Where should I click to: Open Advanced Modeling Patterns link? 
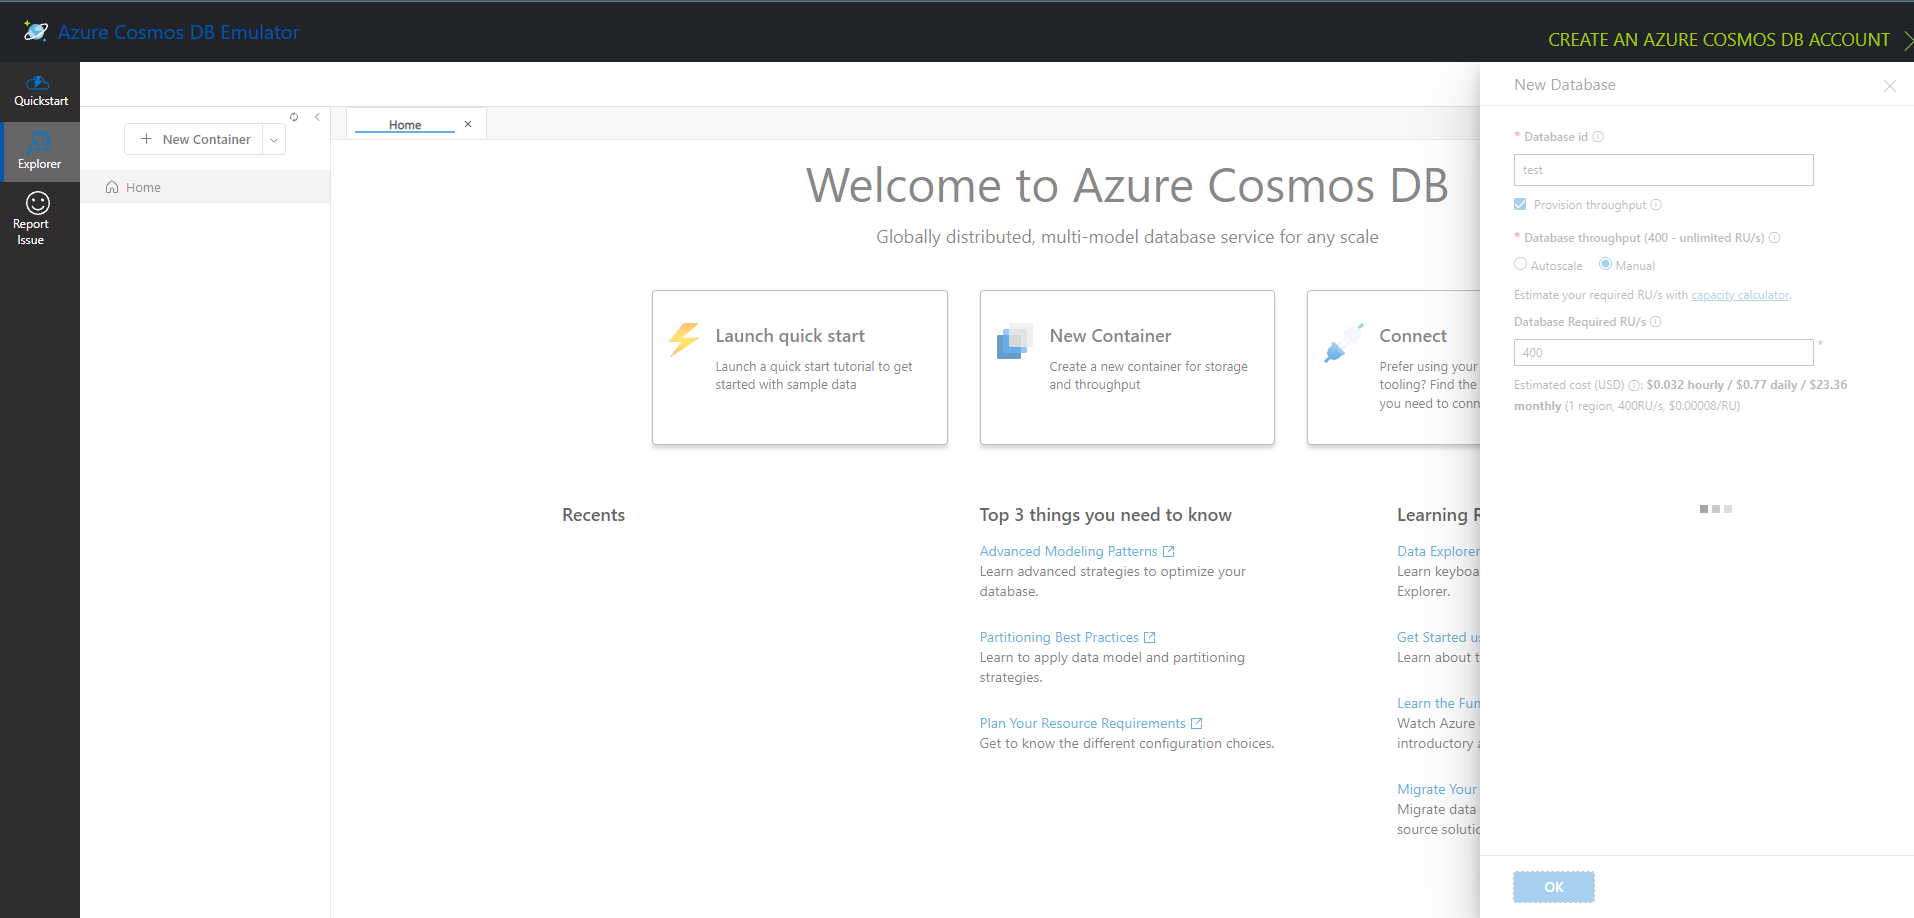1068,551
